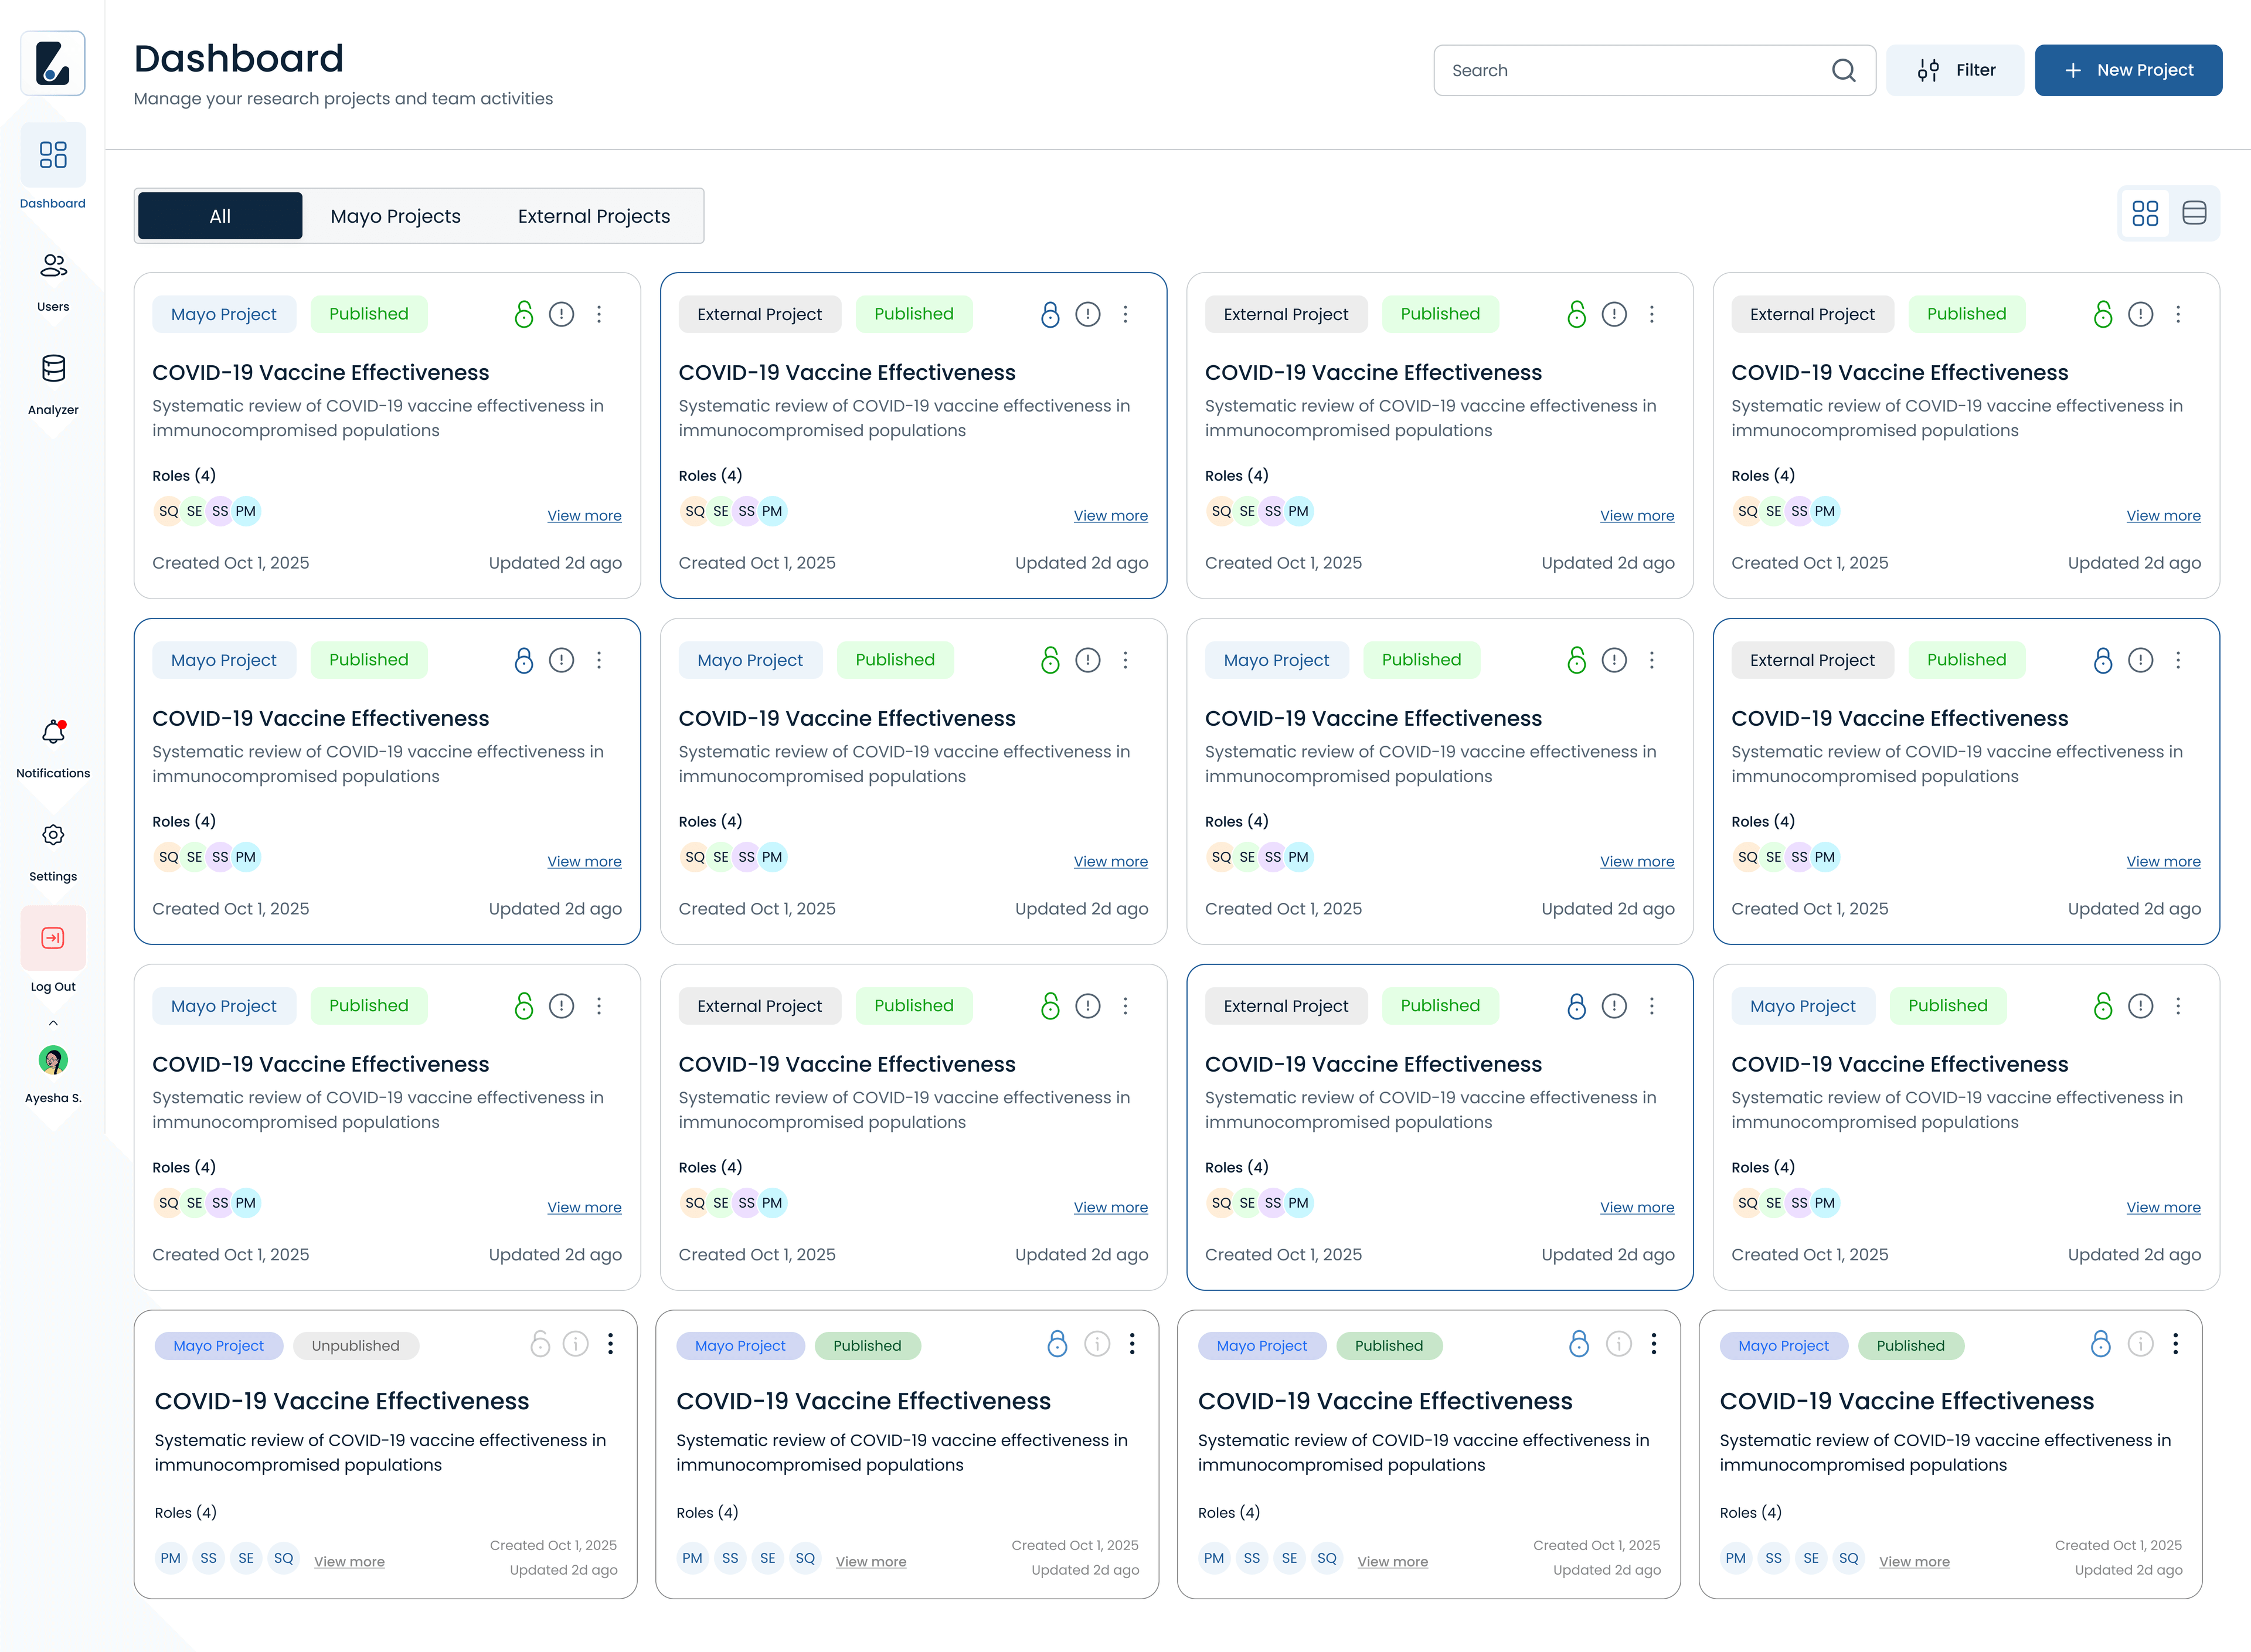This screenshot has width=2251, height=1652.
Task: Toggle blue lock on third-row highlighted External card
Action: point(1577,1006)
